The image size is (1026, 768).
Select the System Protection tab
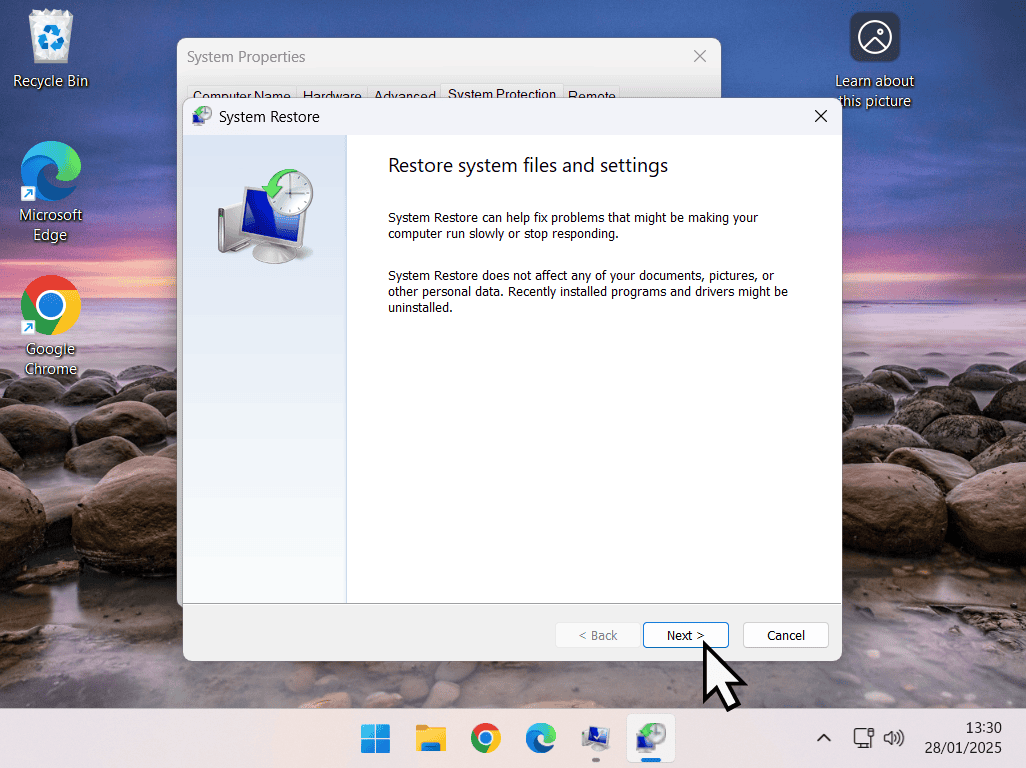click(502, 92)
